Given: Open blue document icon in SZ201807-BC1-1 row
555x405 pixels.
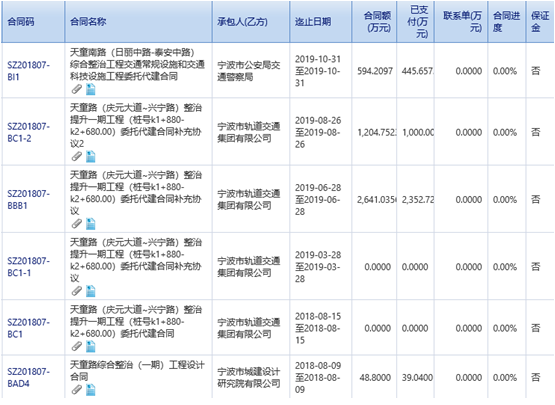Looking at the screenshot, I should (x=91, y=291).
